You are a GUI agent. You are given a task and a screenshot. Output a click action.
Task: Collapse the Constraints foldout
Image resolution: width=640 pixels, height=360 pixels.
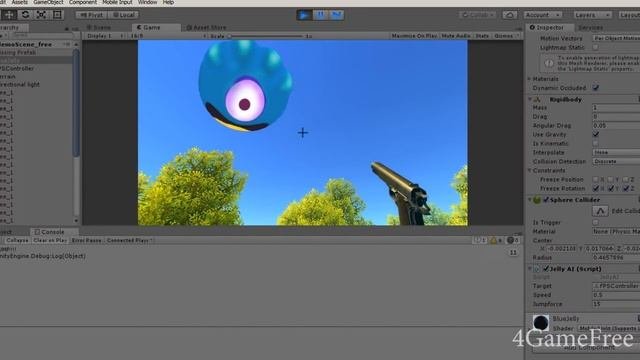point(530,170)
